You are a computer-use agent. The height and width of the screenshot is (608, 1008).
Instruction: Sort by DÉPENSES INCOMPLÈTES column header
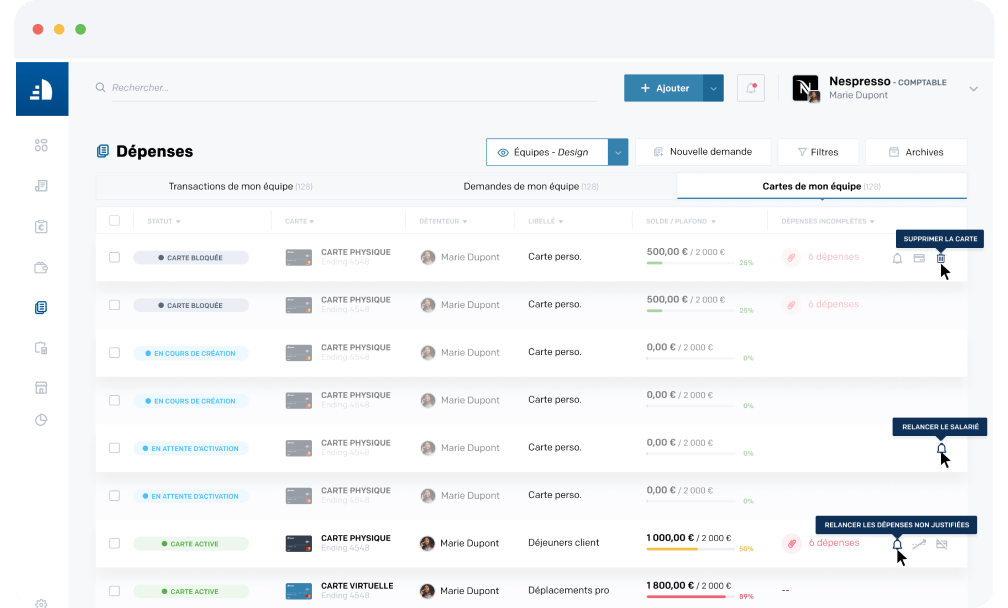pos(828,221)
